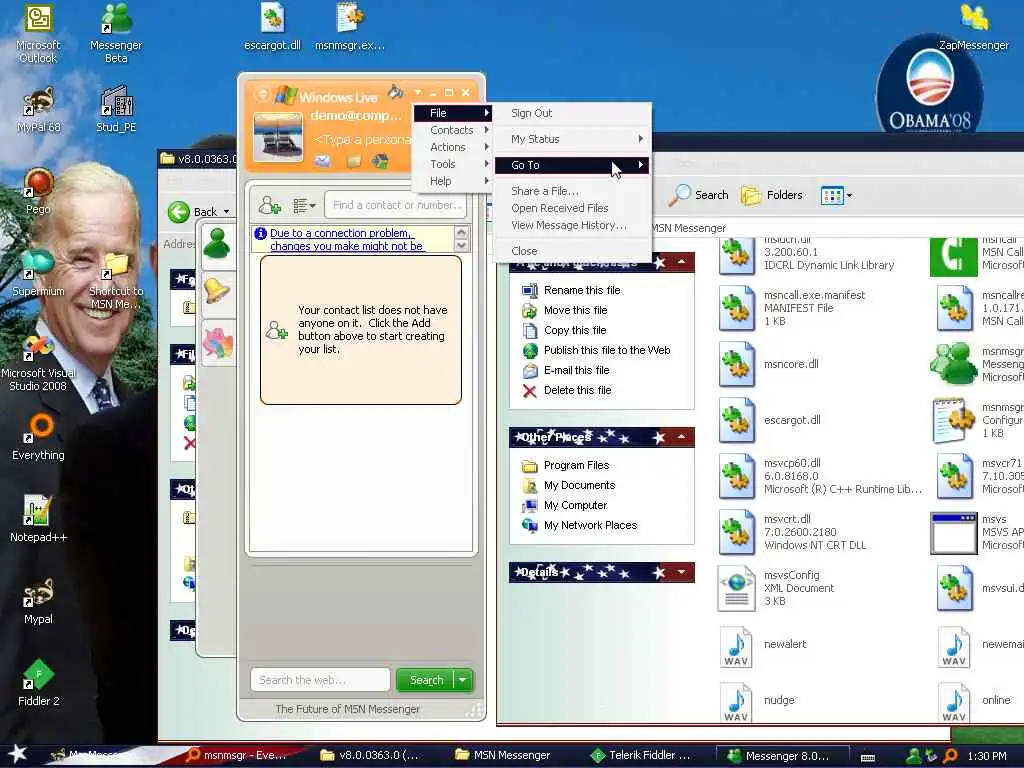Image resolution: width=1024 pixels, height=768 pixels.
Task: Open Contacts menu in Messenger
Action: pyautogui.click(x=452, y=130)
